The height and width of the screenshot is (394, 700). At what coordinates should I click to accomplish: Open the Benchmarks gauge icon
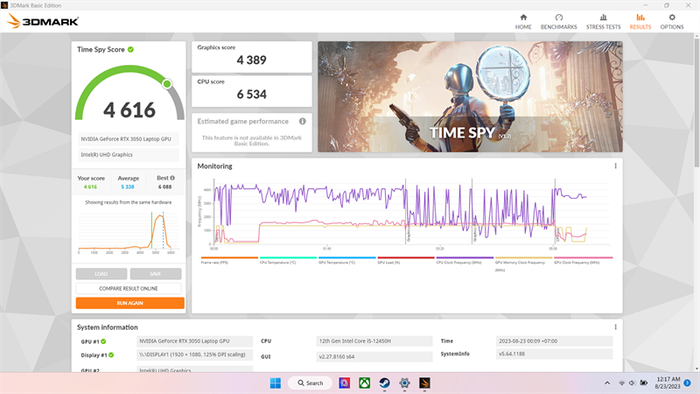click(559, 17)
